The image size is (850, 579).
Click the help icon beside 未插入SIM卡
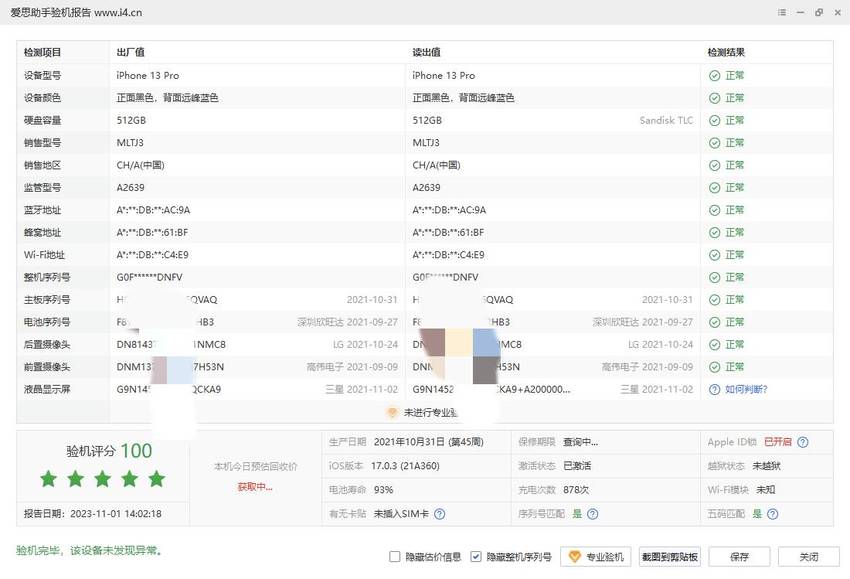pyautogui.click(x=440, y=513)
